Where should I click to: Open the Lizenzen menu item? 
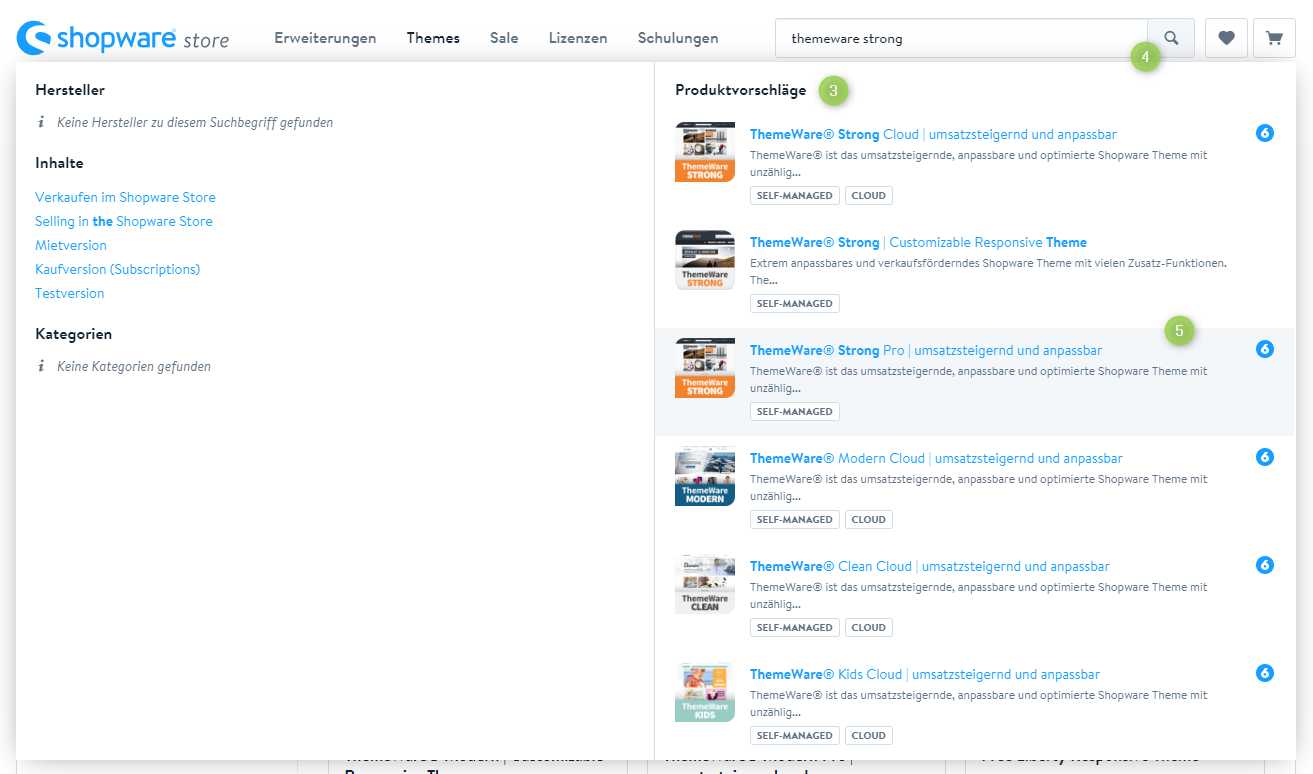pyautogui.click(x=578, y=38)
